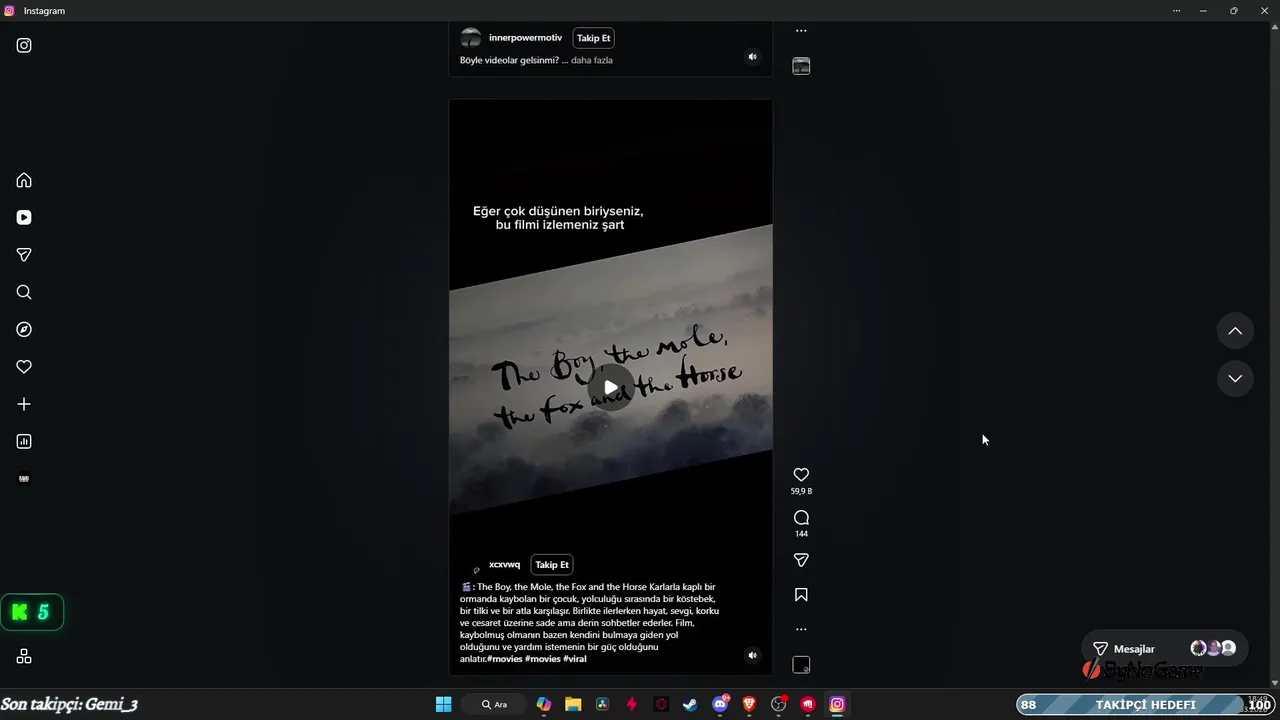Go to the next reel
Screen dimensions: 1280x720
click(x=1235, y=378)
